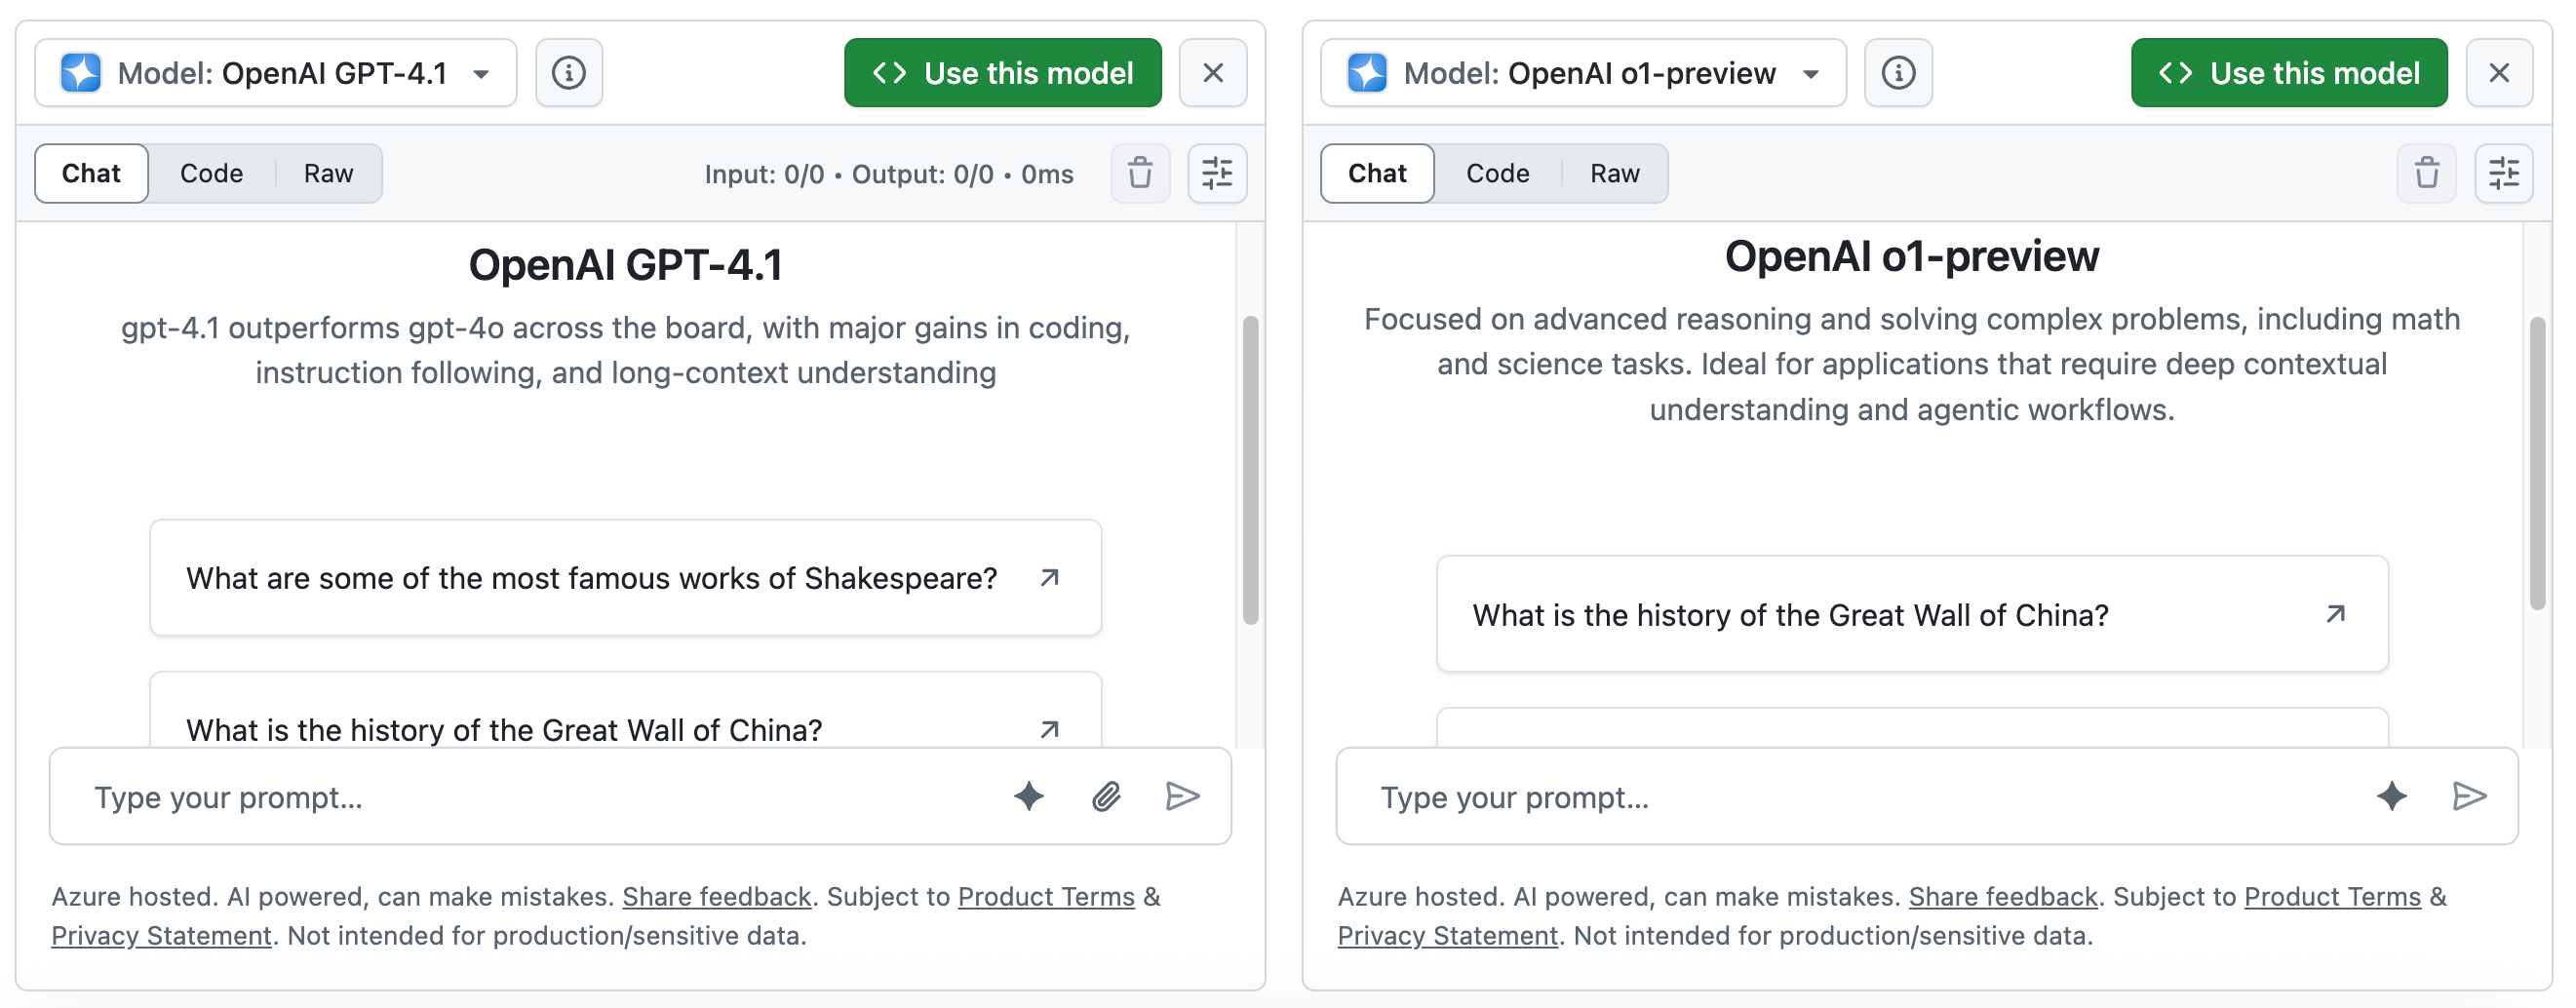Screen dimensions: 2576x1008
Task: Click the sparkle icon in GPT-4.1 prompt box
Action: point(1028,796)
